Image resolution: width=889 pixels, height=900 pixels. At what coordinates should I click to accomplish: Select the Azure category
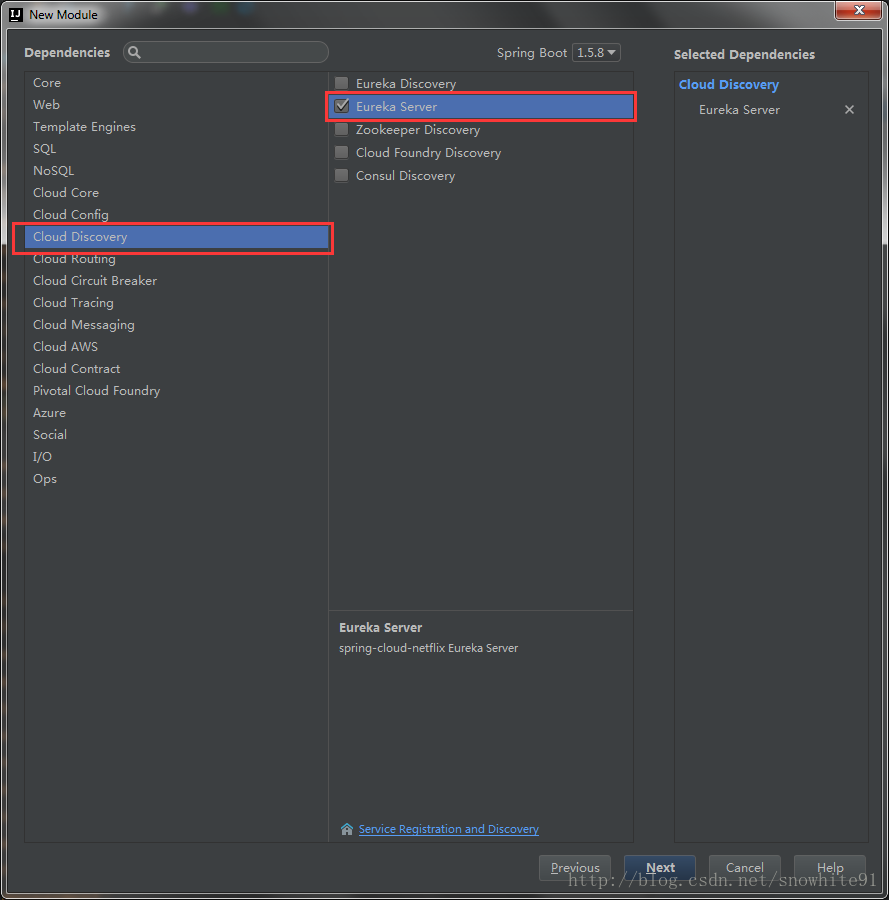[176, 412]
